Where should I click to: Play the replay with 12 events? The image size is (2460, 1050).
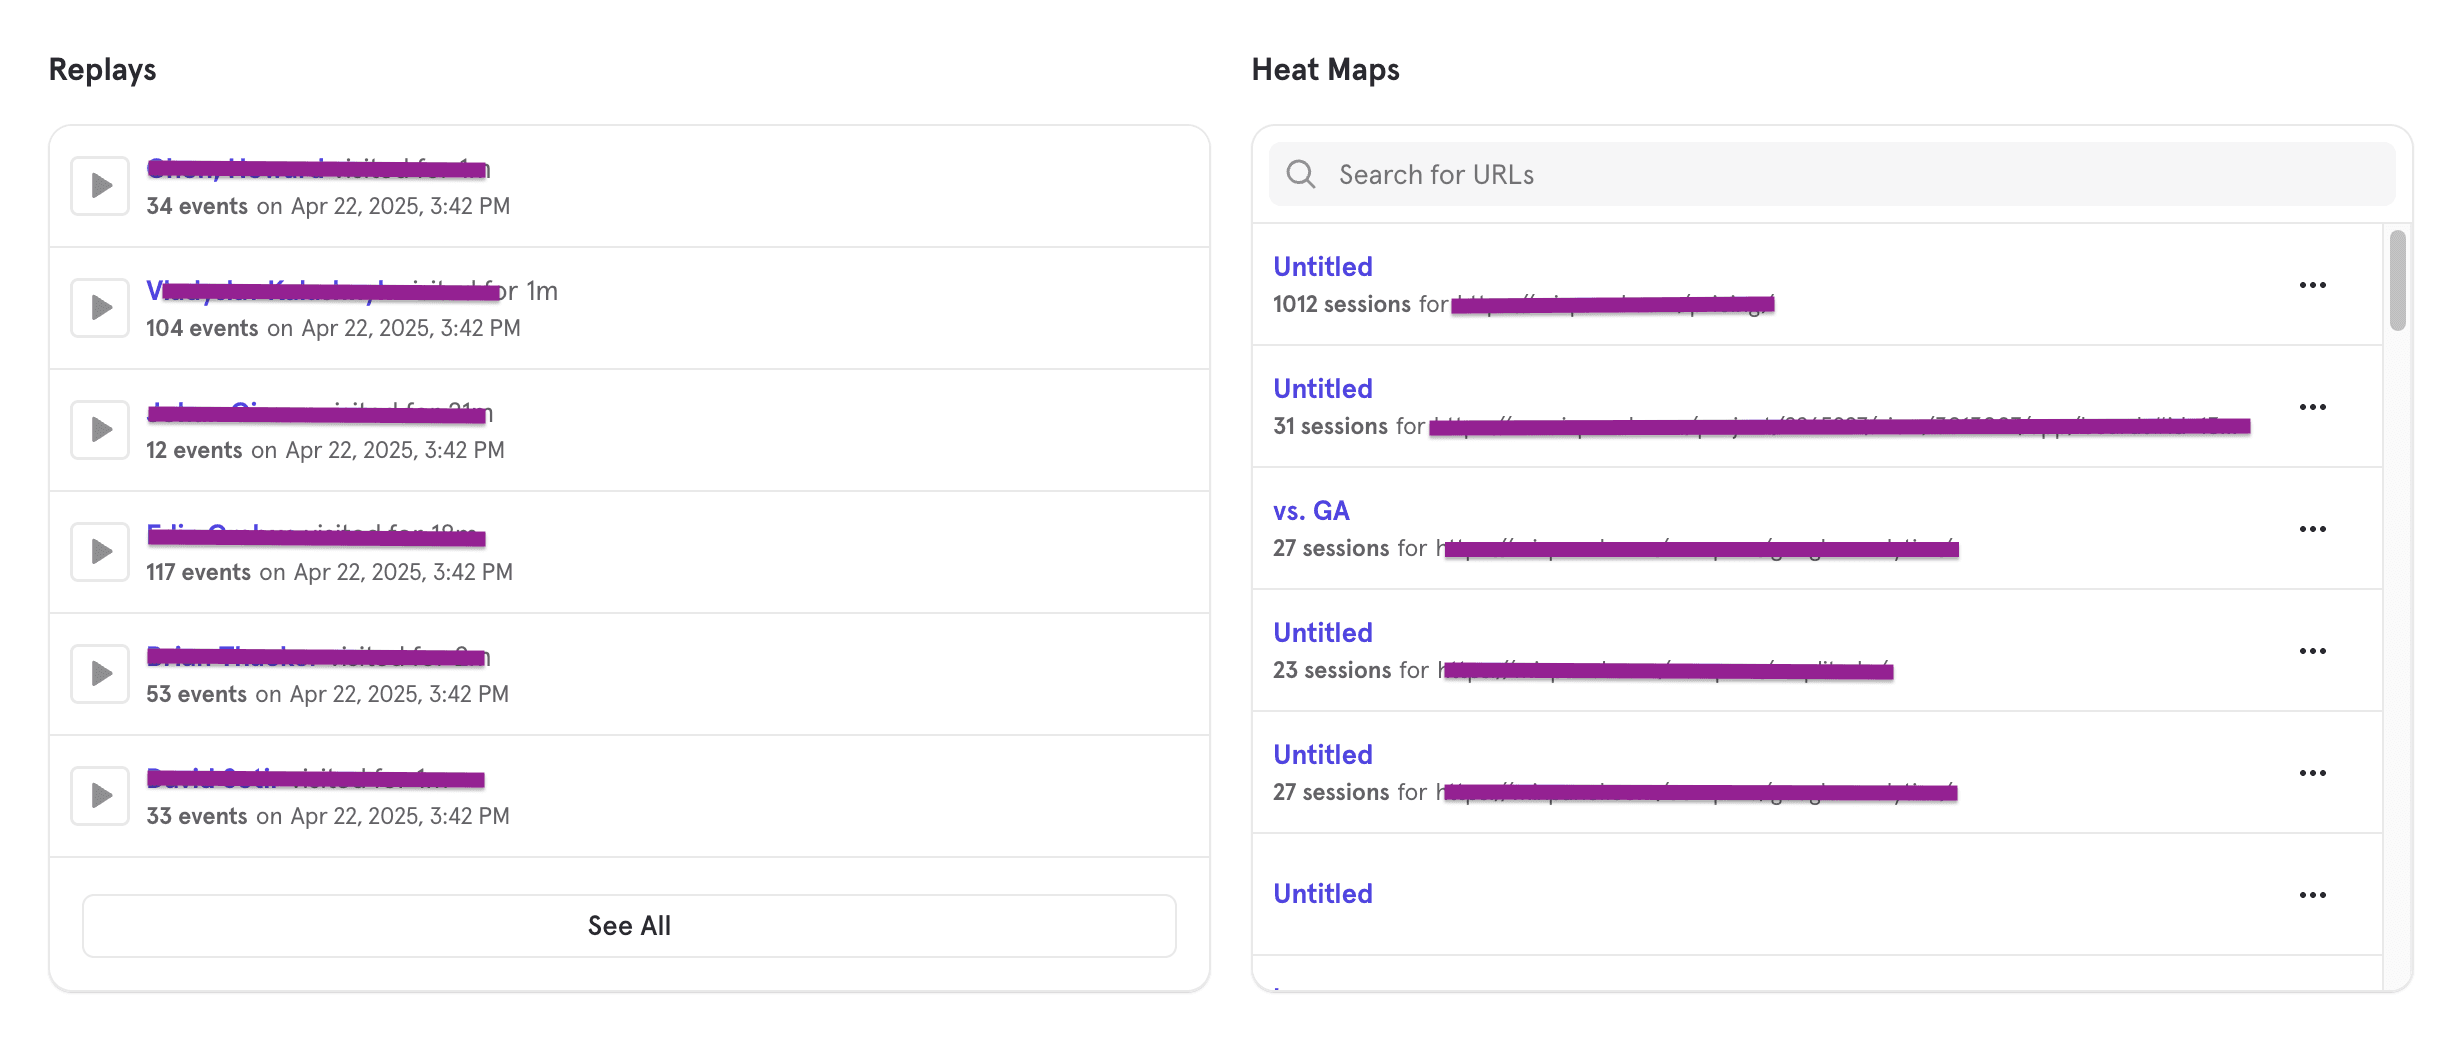click(x=99, y=429)
